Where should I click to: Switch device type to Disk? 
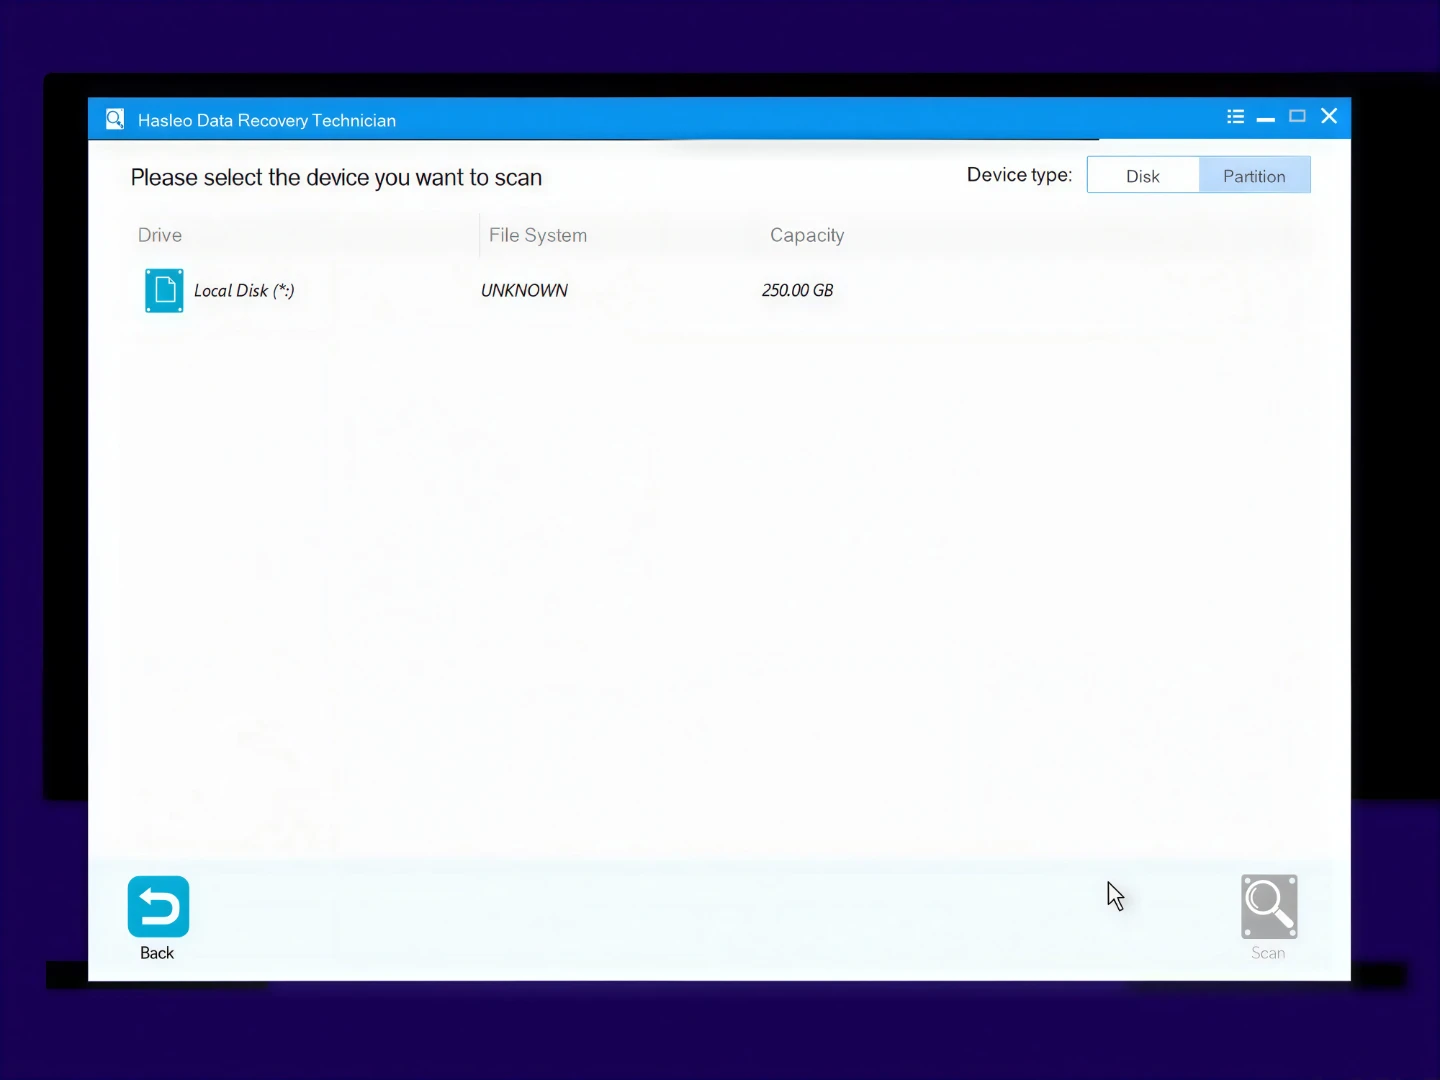click(x=1143, y=176)
